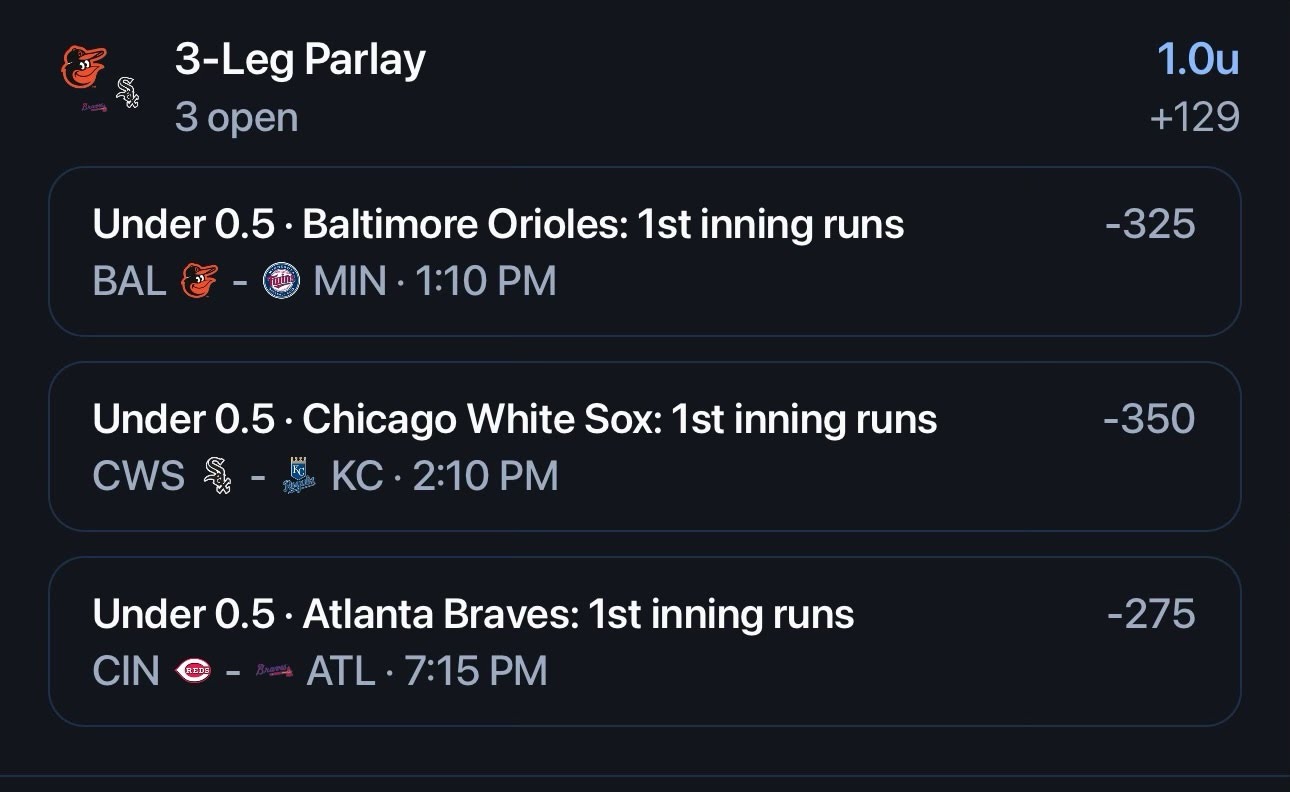Image resolution: width=1290 pixels, height=792 pixels.
Task: Tap the -325 odds value
Action: (x=1150, y=224)
